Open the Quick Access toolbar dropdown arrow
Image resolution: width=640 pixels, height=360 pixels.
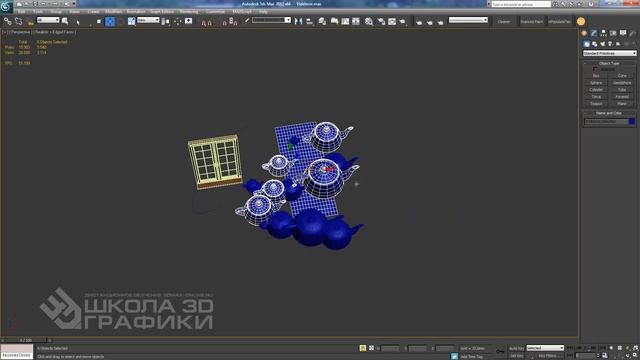pos(73,4)
